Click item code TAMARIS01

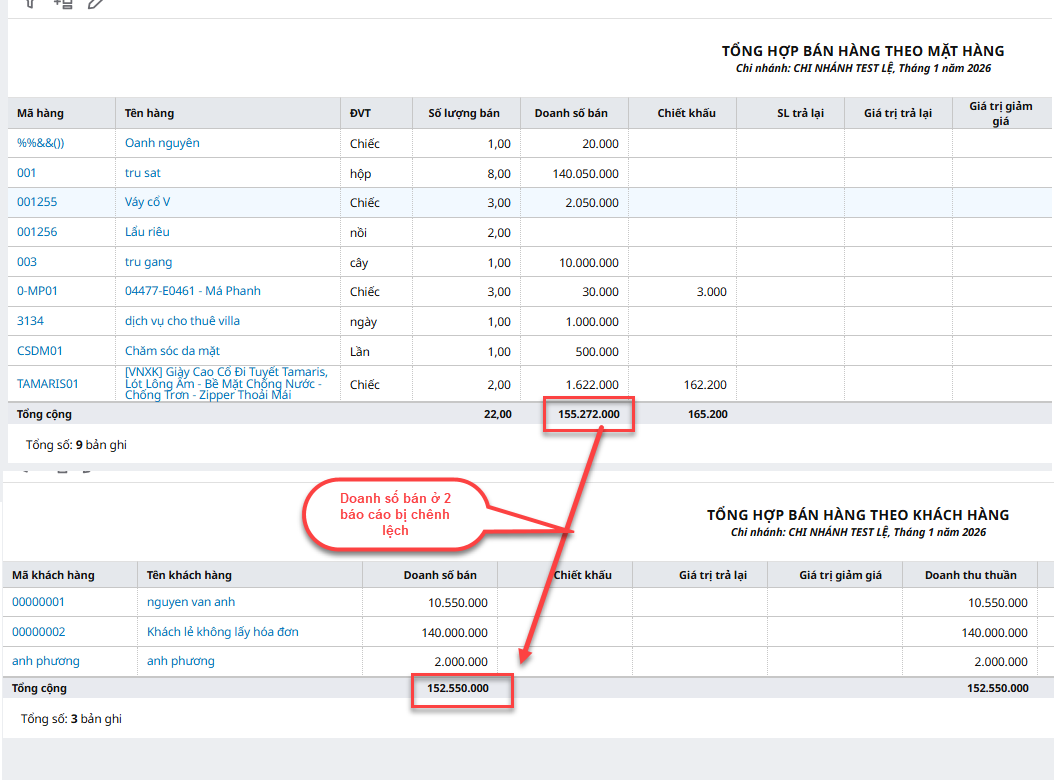(48, 384)
